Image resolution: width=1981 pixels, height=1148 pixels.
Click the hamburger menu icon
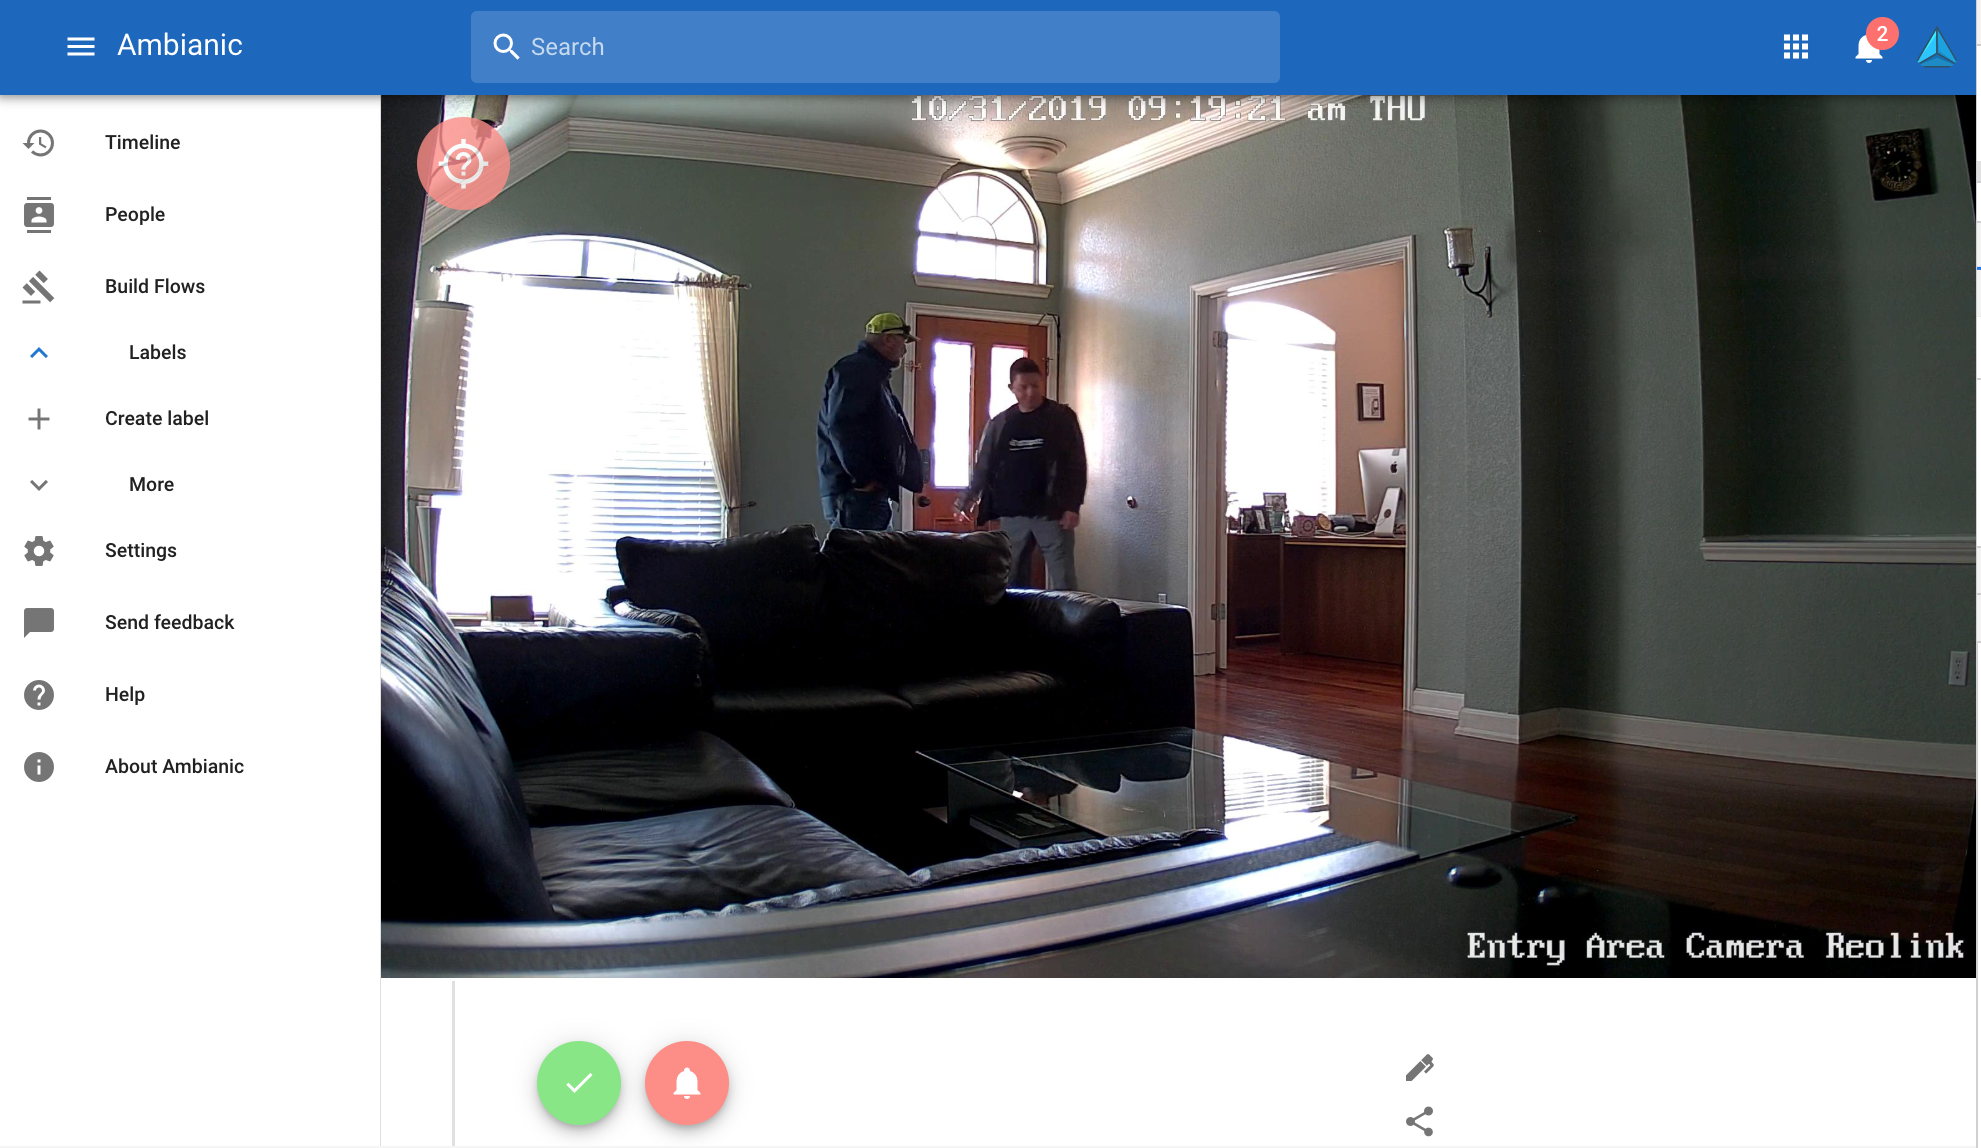79,46
